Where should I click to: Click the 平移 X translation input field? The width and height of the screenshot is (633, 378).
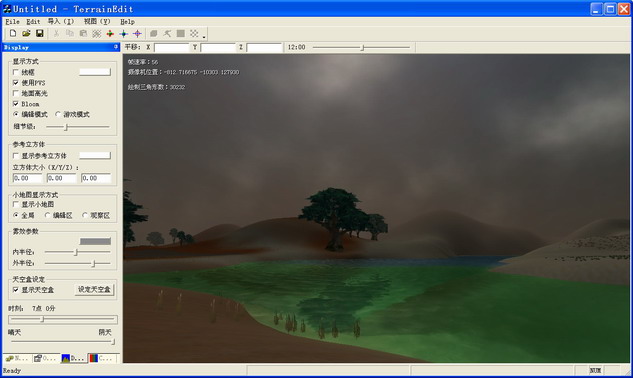(x=172, y=48)
